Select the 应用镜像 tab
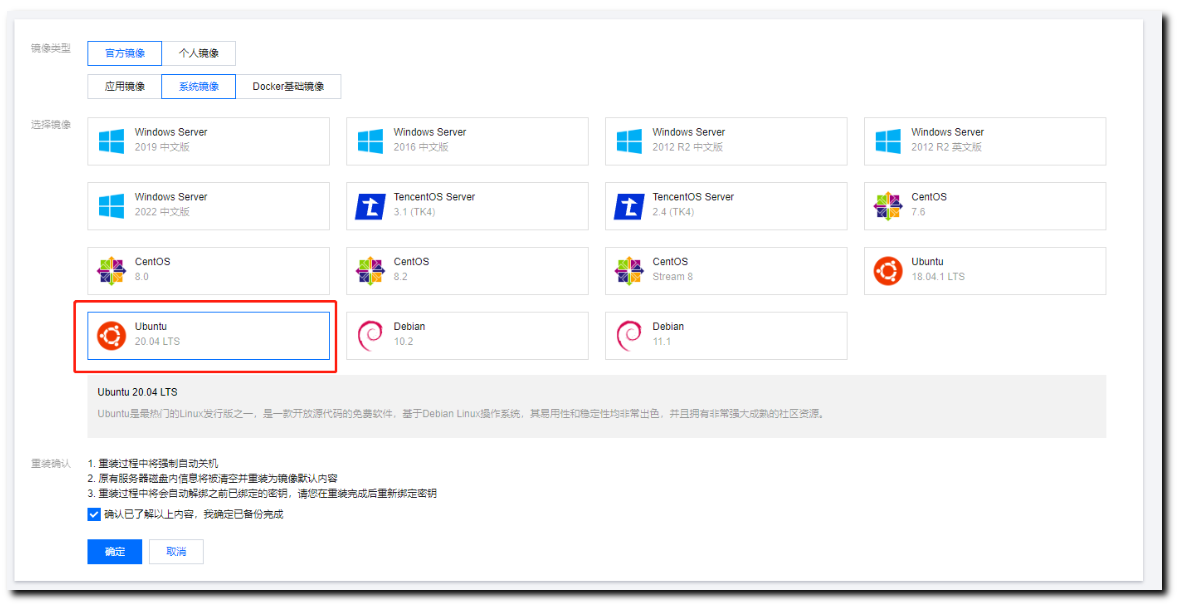The width and height of the screenshot is (1180, 604). (x=124, y=87)
